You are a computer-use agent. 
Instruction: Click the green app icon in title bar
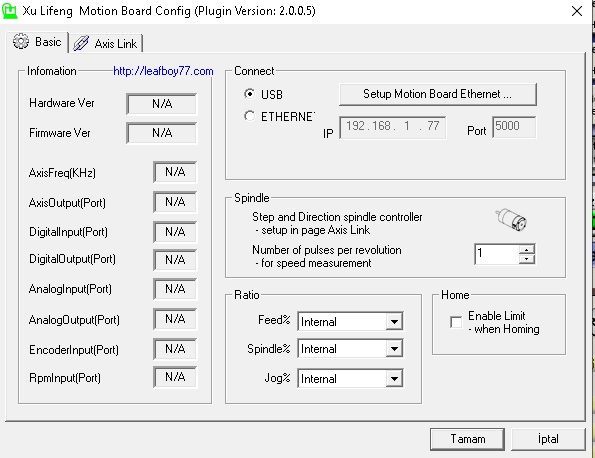coord(9,10)
